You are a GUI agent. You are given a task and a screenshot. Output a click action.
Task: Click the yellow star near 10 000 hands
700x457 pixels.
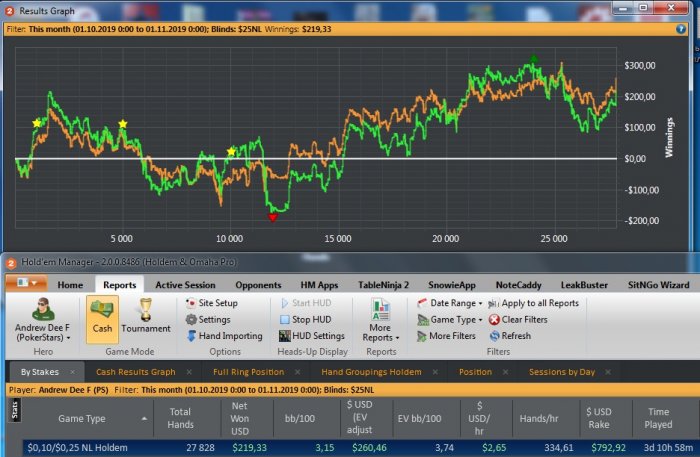(231, 152)
